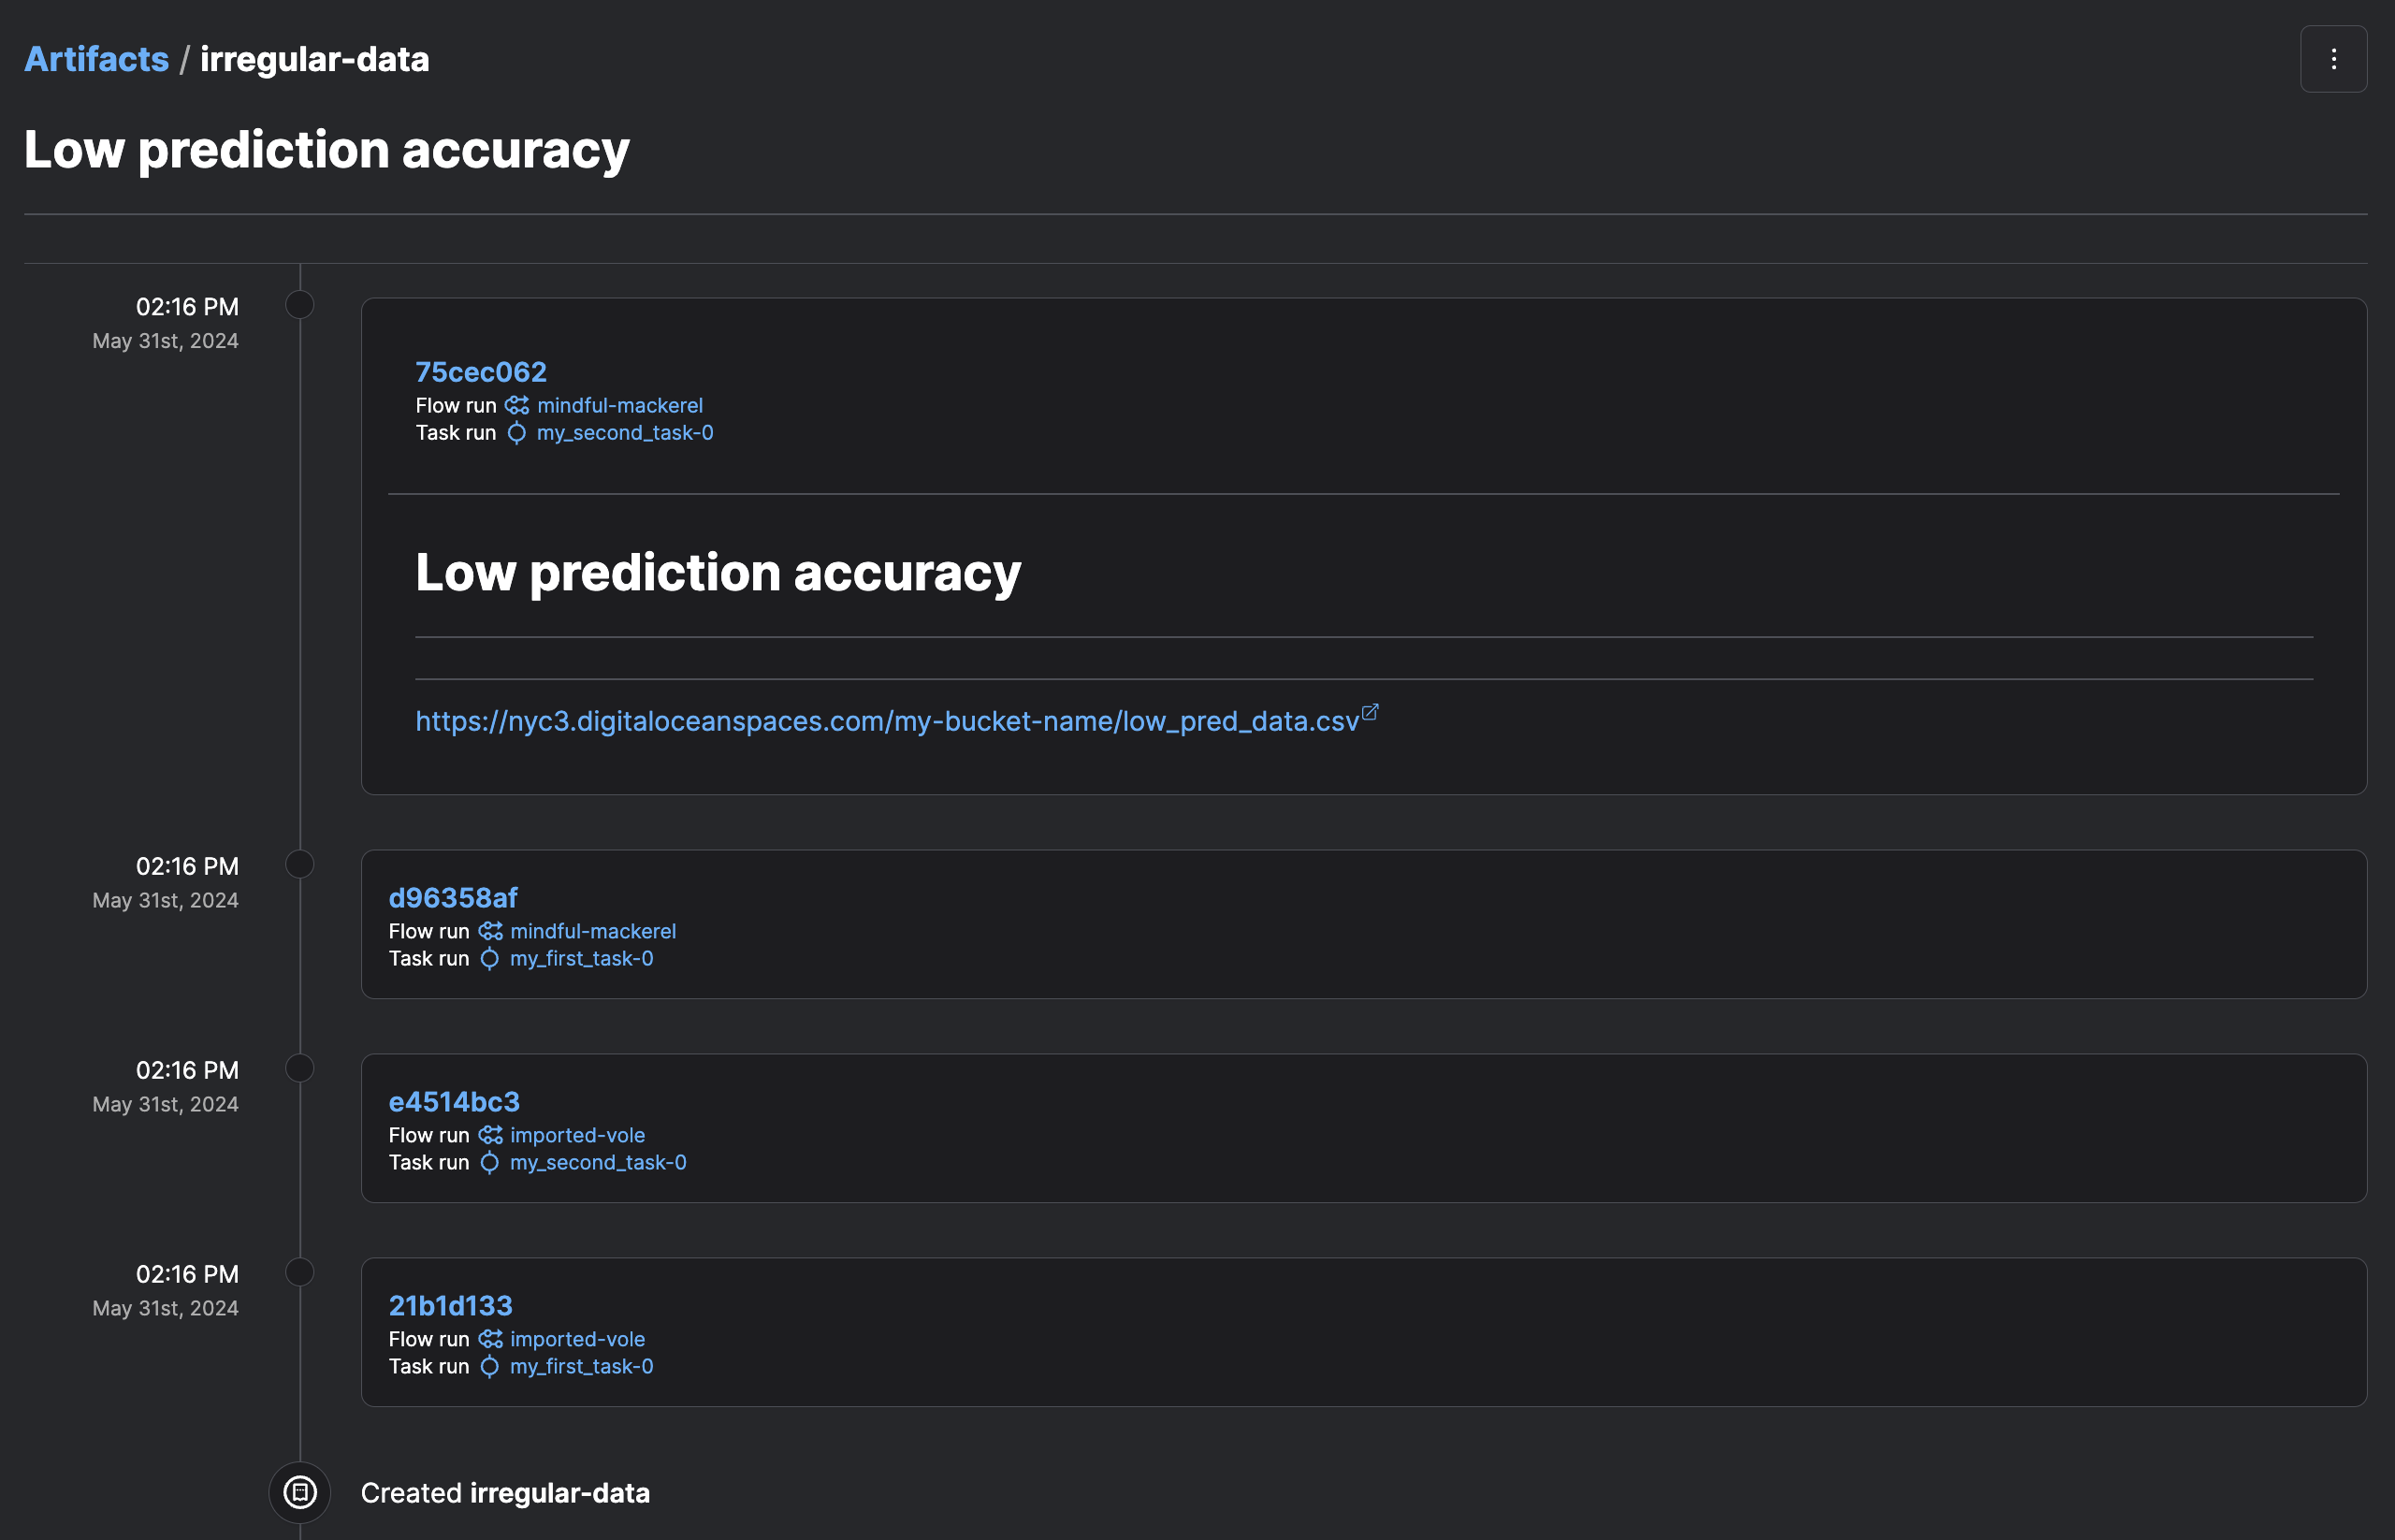Click timeline marker next to 21b1d133 entry
Screen dimensions: 2395x1540
(x=300, y=1272)
